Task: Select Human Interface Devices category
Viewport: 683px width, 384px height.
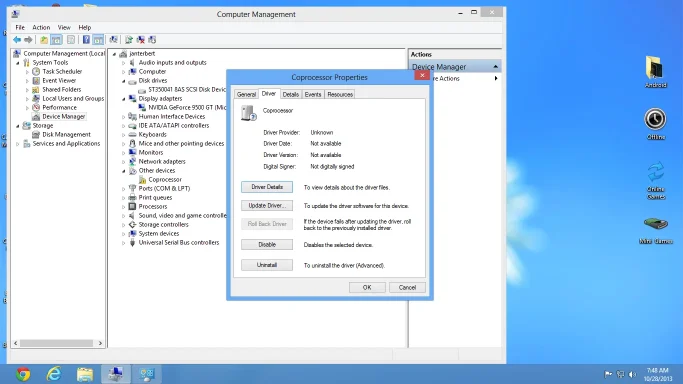Action: pyautogui.click(x=172, y=116)
